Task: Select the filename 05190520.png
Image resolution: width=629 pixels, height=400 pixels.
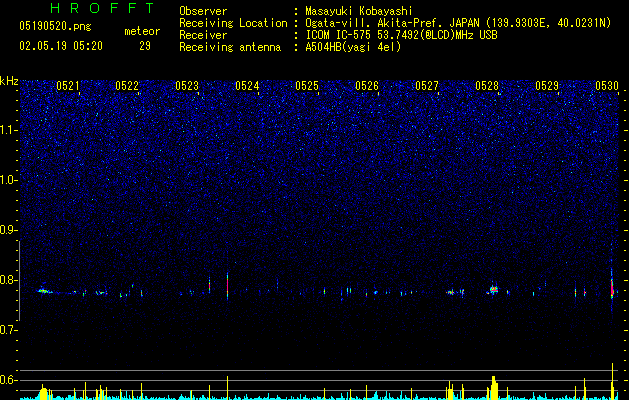Action: click(x=55, y=26)
